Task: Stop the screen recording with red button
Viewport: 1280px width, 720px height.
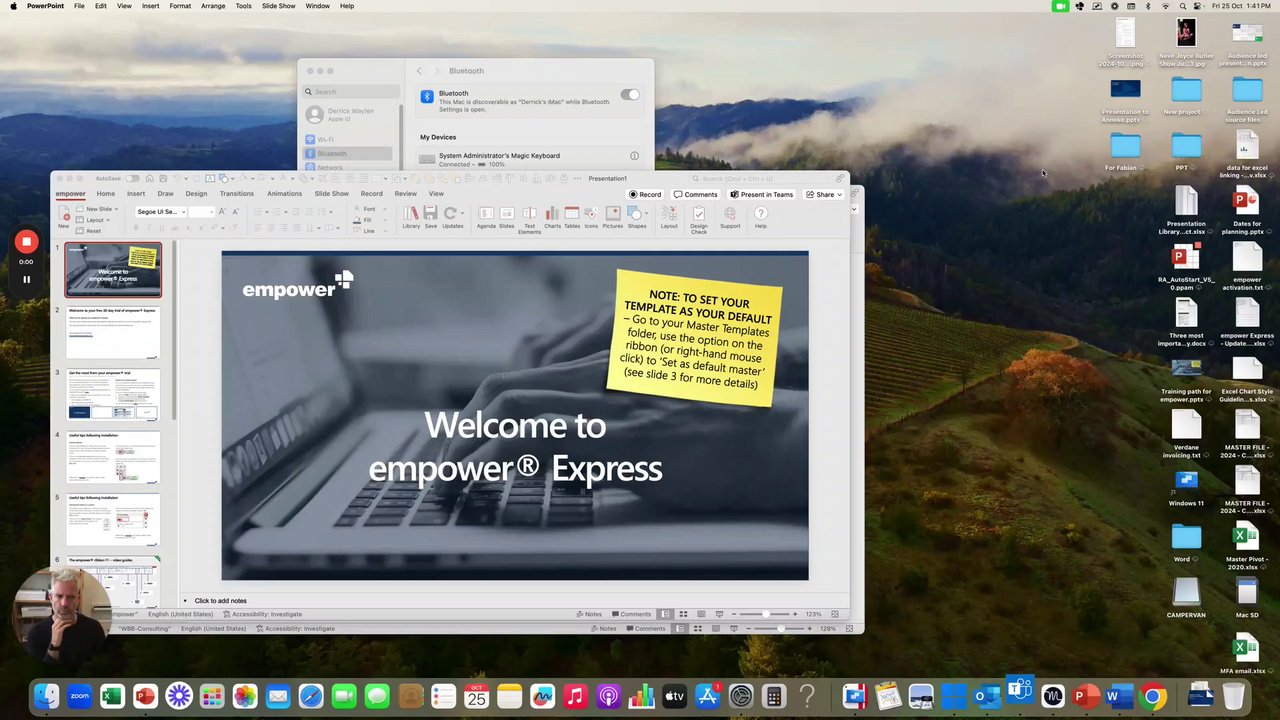Action: click(27, 242)
